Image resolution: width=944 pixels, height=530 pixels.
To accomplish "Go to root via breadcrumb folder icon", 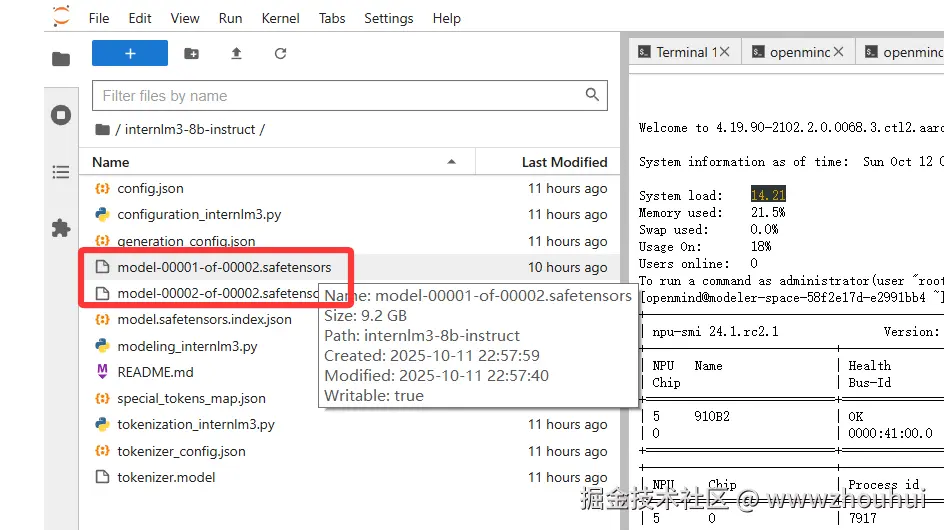I will pos(103,129).
